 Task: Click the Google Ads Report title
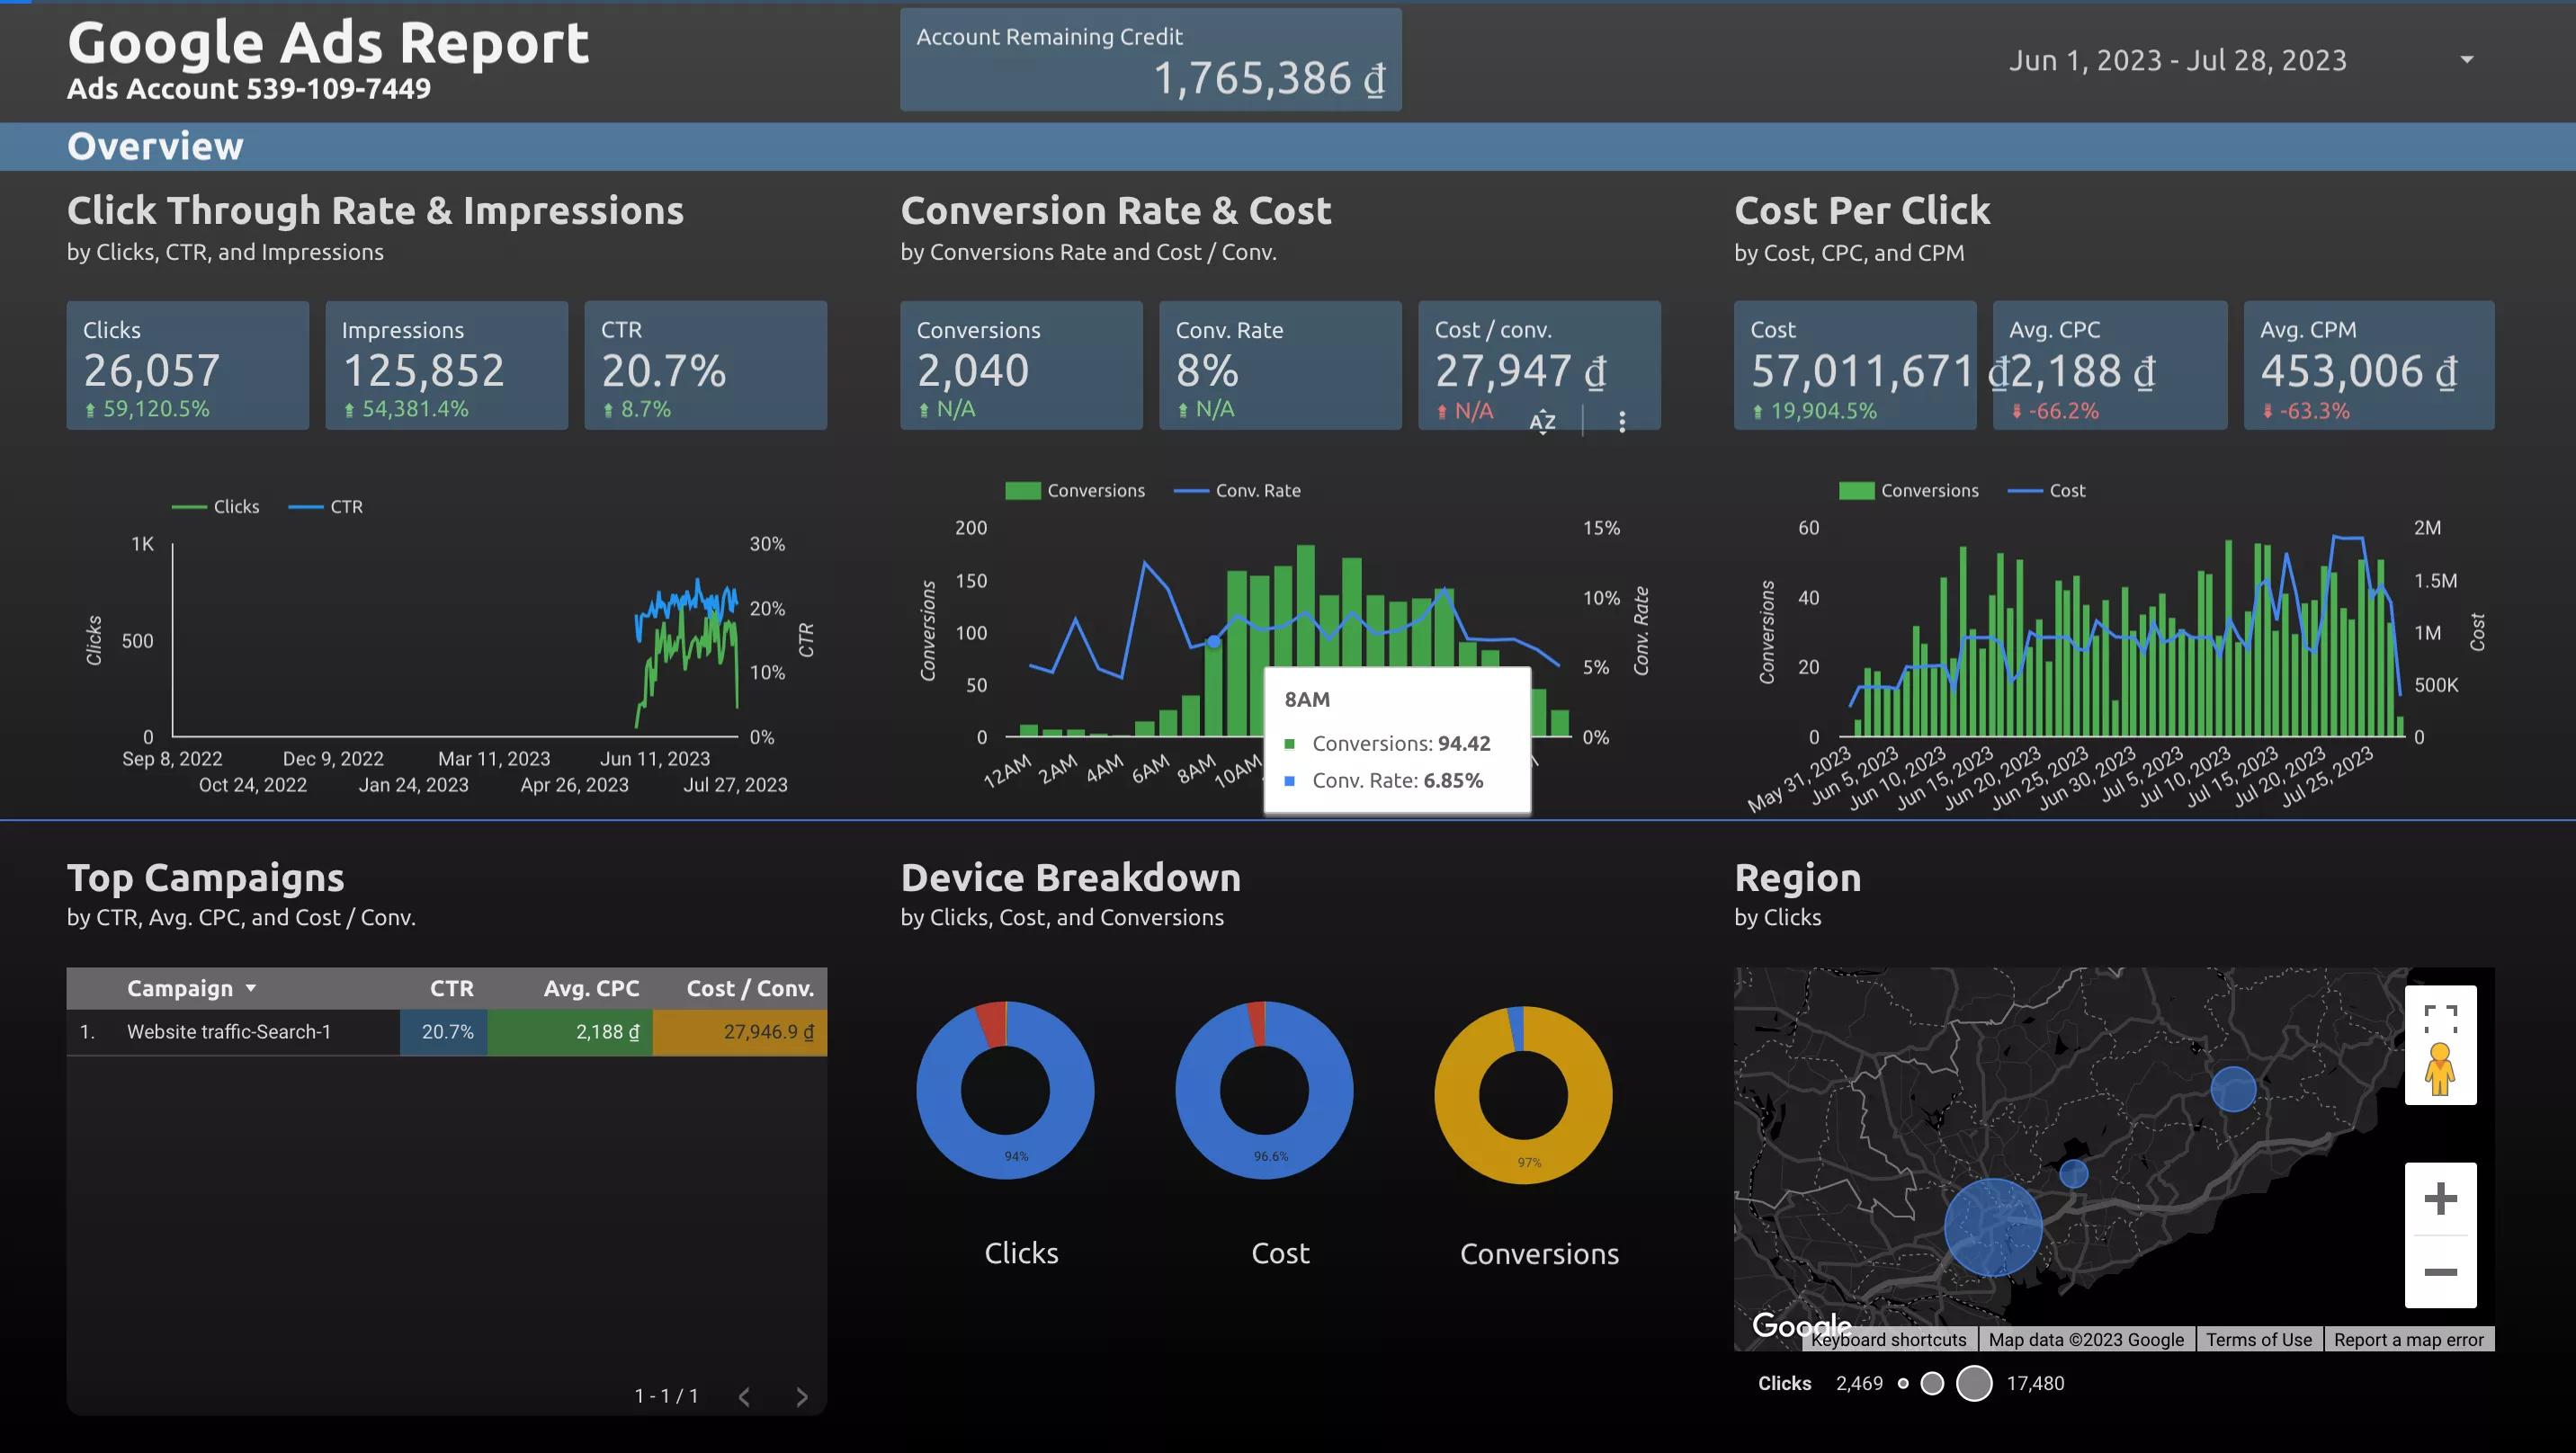tap(328, 43)
